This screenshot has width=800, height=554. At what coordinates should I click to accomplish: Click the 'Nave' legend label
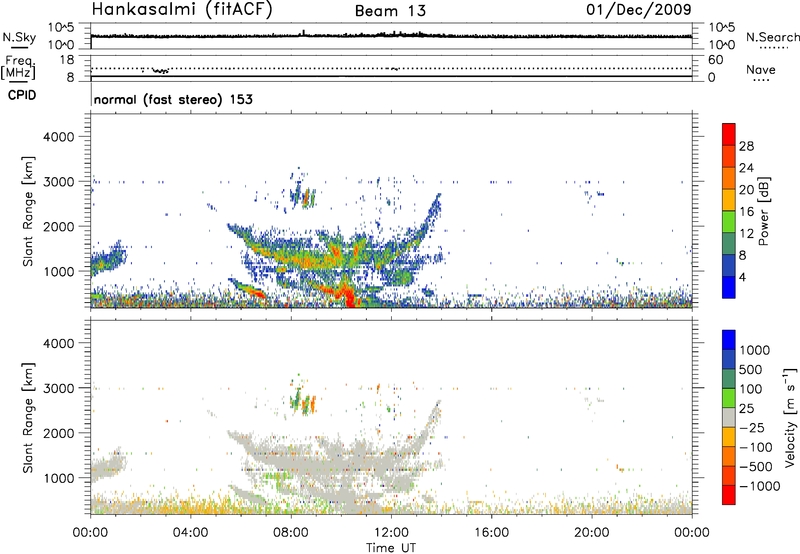tap(761, 69)
